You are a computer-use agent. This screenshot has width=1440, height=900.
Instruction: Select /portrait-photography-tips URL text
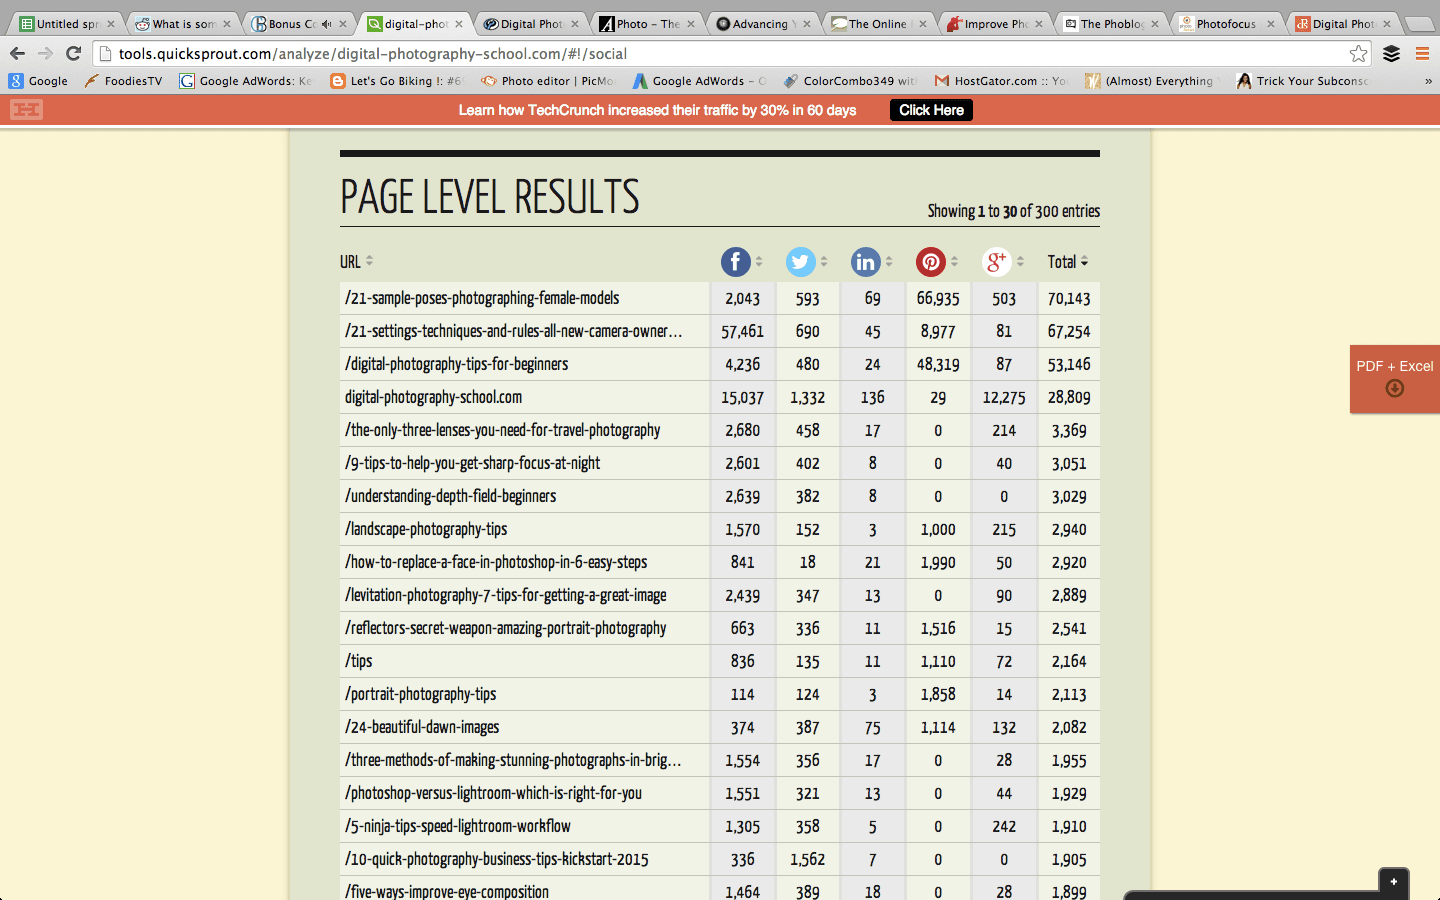[x=421, y=694]
